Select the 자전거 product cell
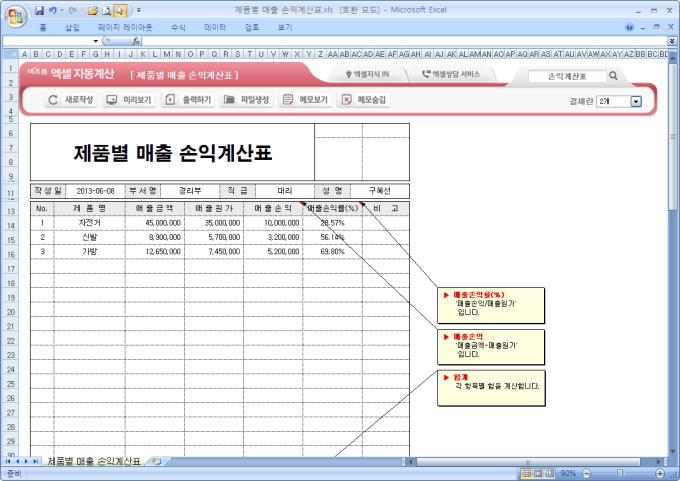This screenshot has height=481, width=680. (89, 223)
